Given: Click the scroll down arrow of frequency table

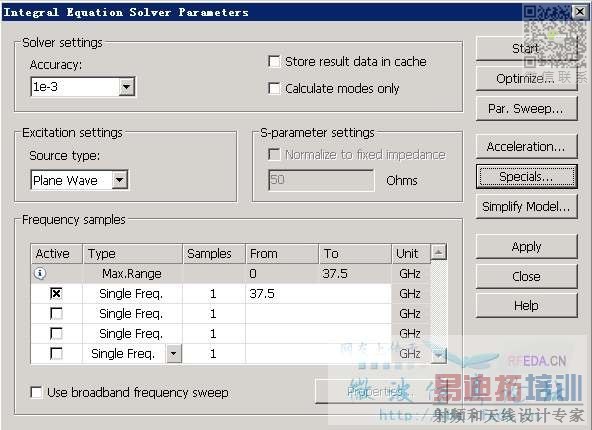Looking at the screenshot, I should (439, 355).
